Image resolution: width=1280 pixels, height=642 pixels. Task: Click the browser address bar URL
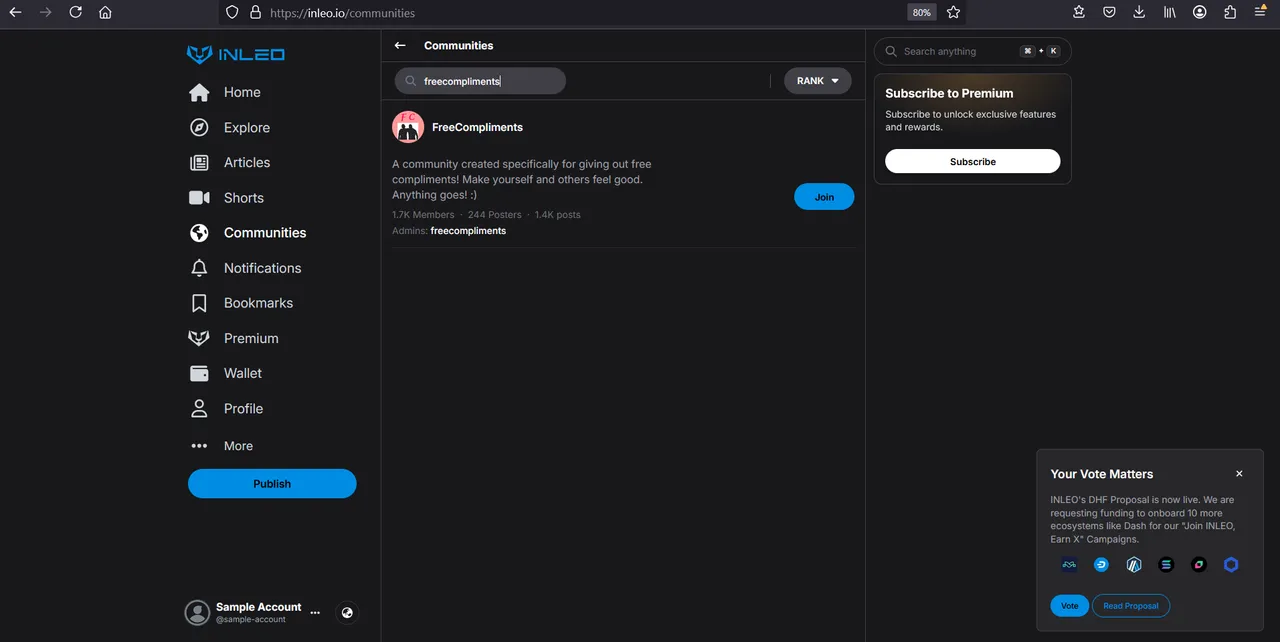coord(342,13)
